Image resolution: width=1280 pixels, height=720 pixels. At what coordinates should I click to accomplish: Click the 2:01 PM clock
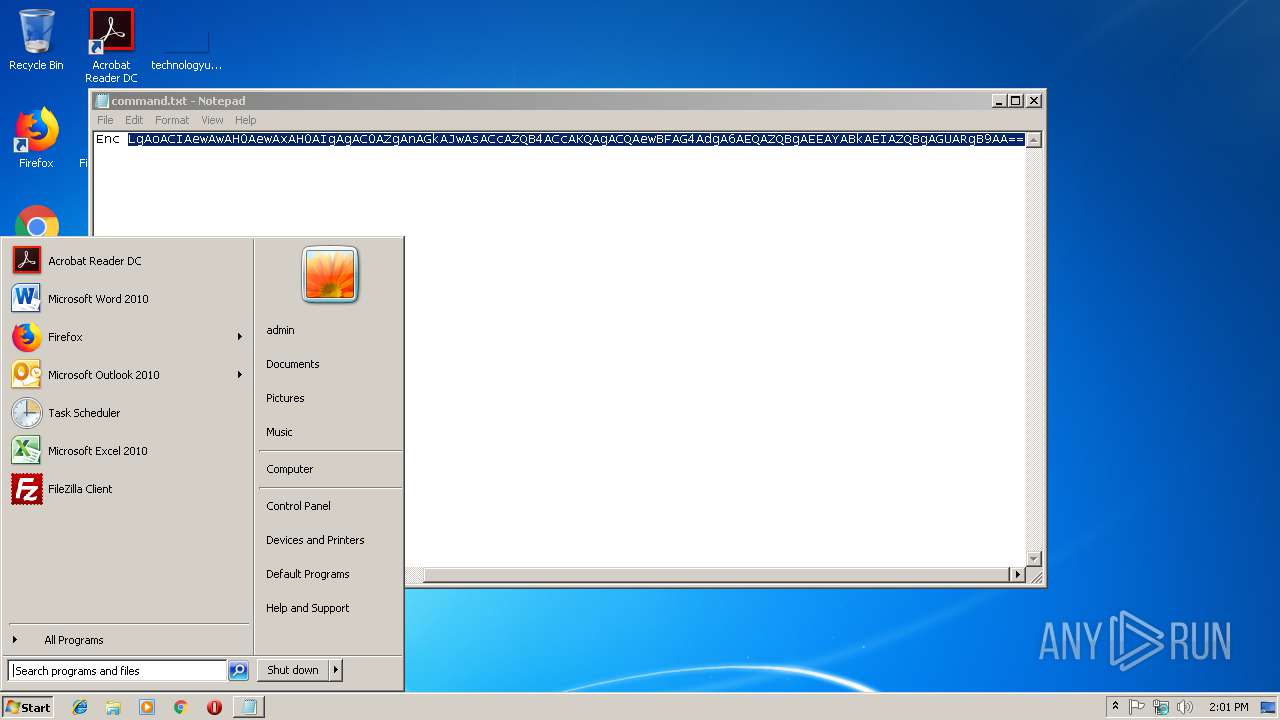[1228, 707]
